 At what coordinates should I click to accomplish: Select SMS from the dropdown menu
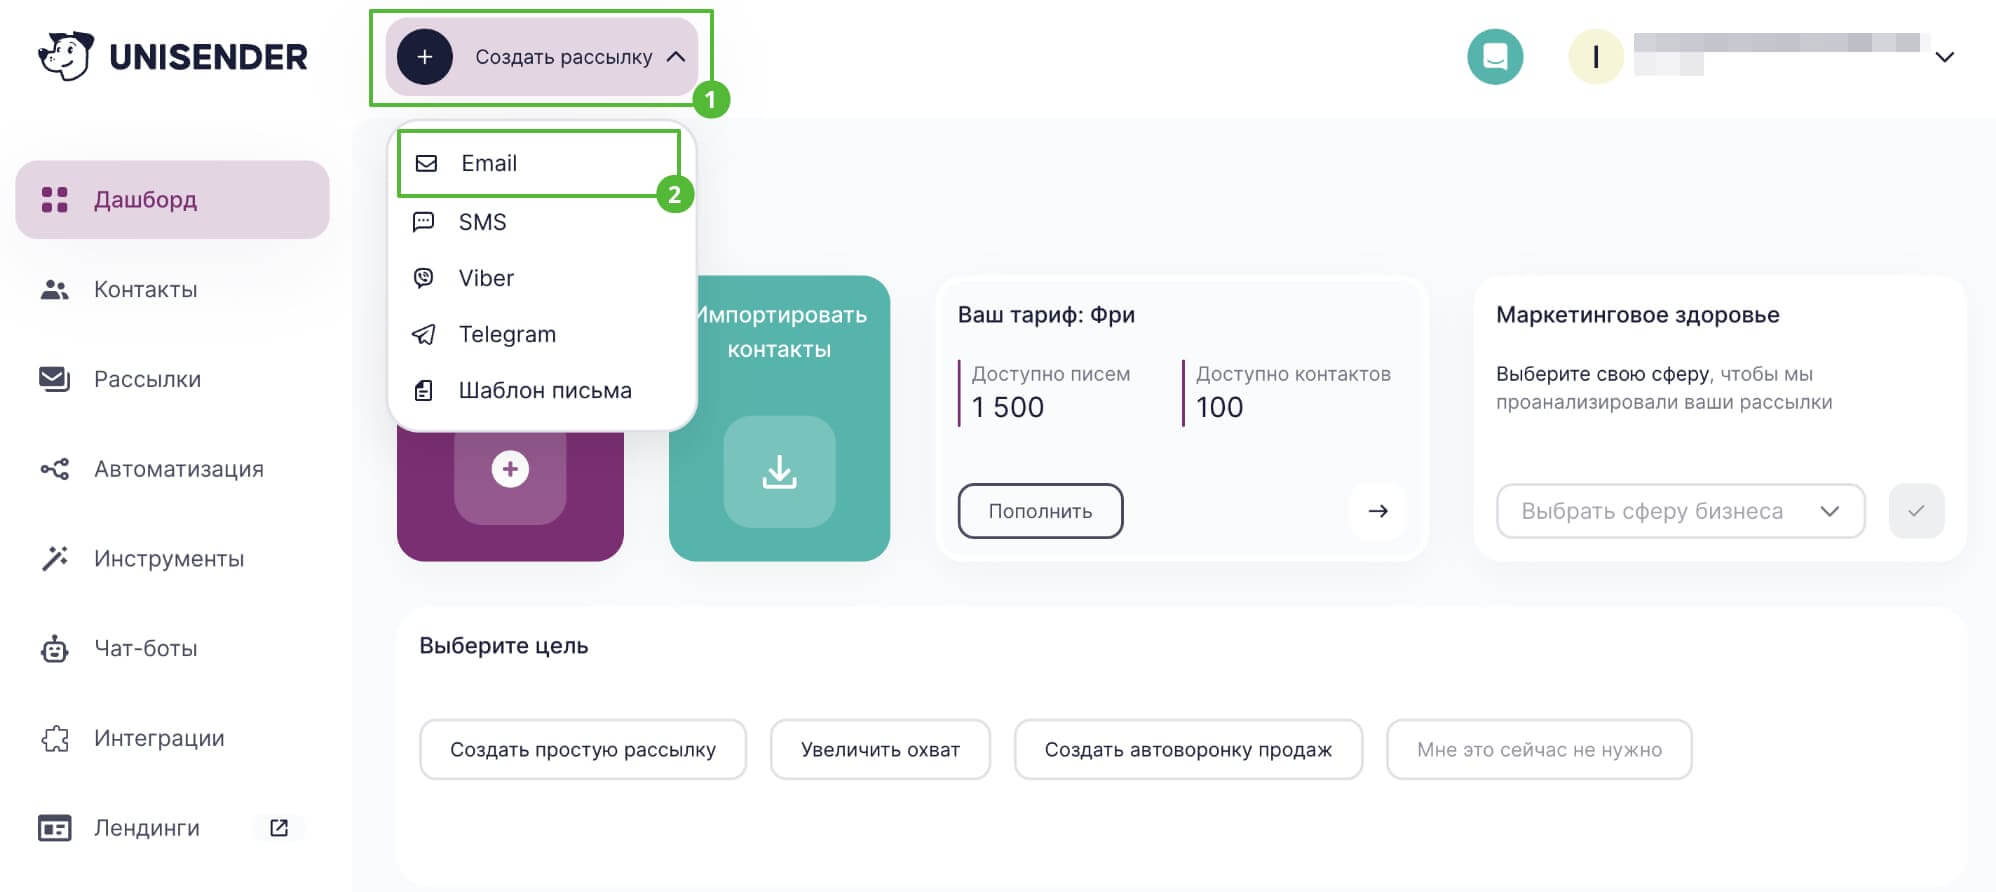tap(541, 222)
